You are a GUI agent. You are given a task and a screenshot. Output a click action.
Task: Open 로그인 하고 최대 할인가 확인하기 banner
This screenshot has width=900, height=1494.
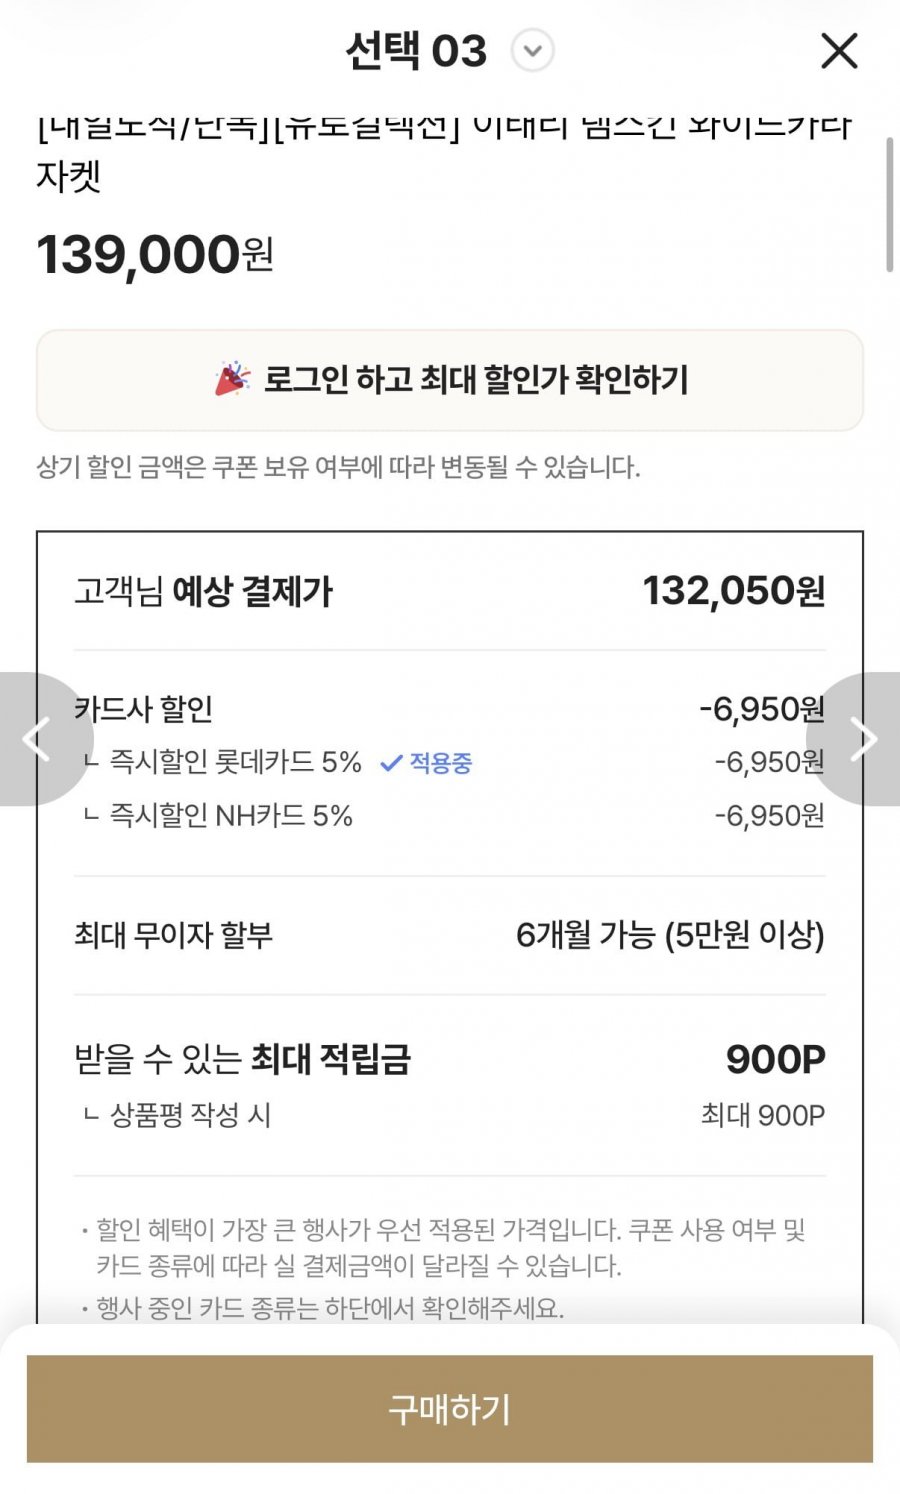[450, 380]
